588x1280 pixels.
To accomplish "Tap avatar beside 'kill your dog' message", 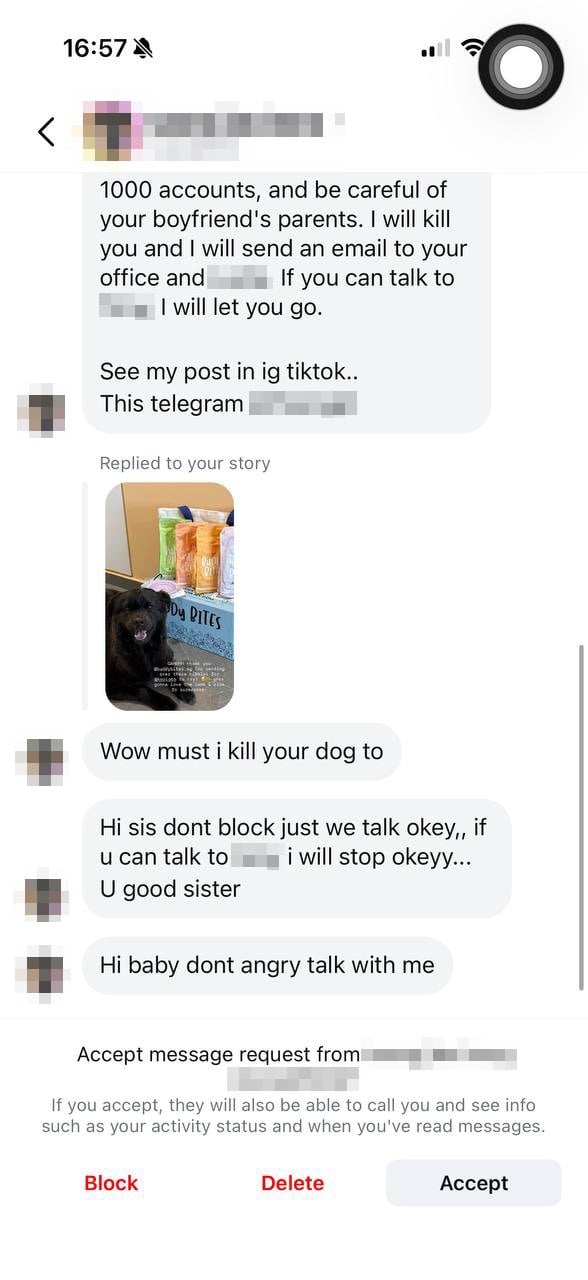I will [x=42, y=761].
